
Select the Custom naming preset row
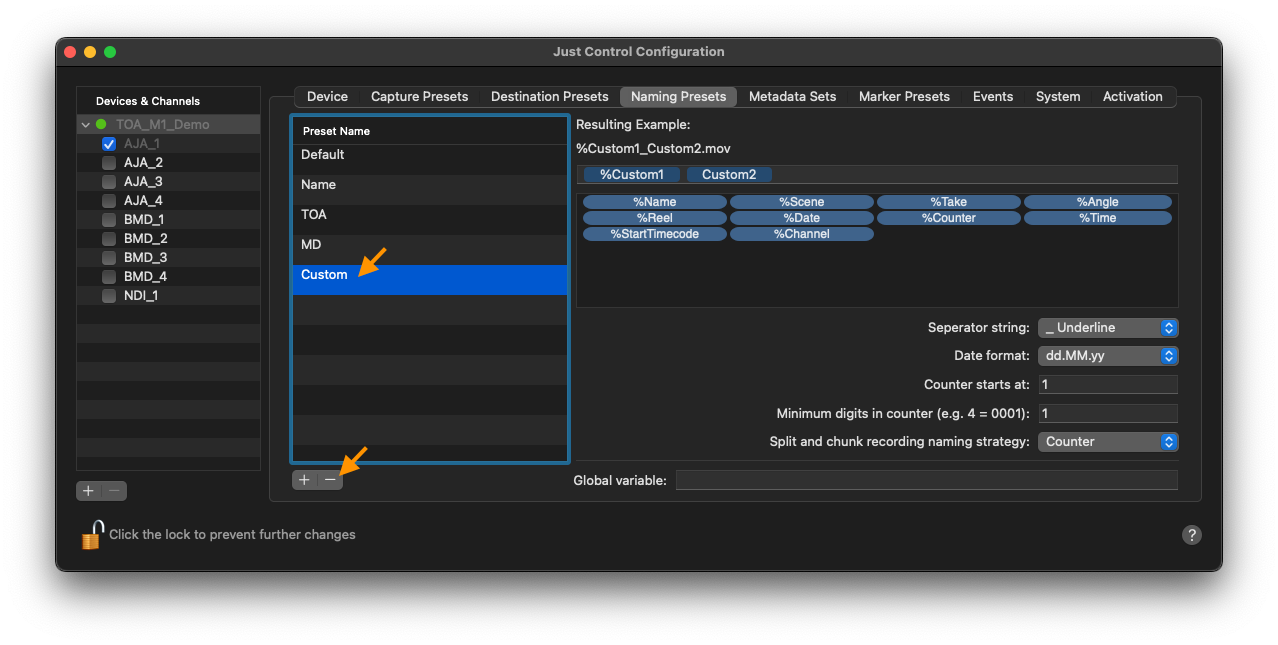point(430,280)
